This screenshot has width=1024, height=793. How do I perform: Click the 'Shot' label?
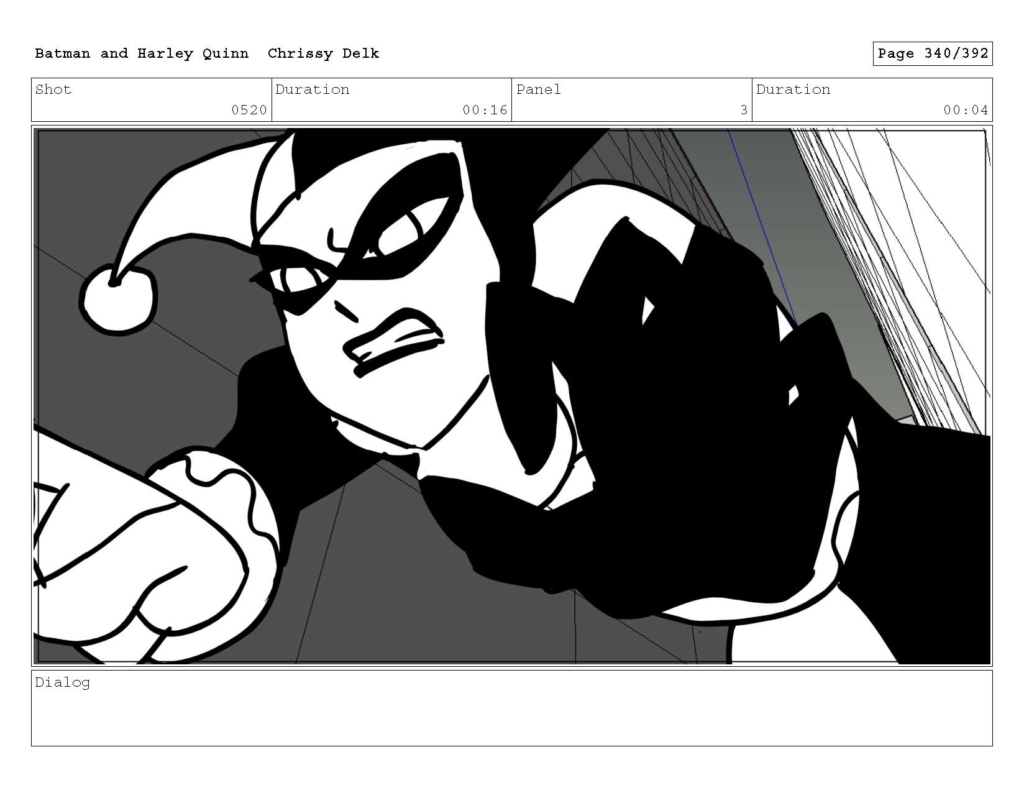coord(53,89)
